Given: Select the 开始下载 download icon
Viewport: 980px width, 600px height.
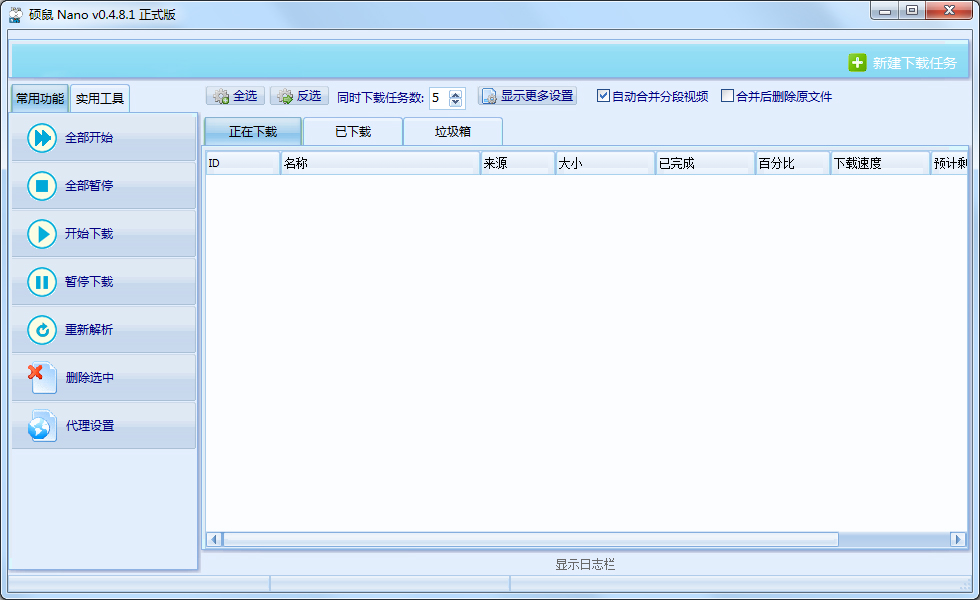Looking at the screenshot, I should [40, 234].
